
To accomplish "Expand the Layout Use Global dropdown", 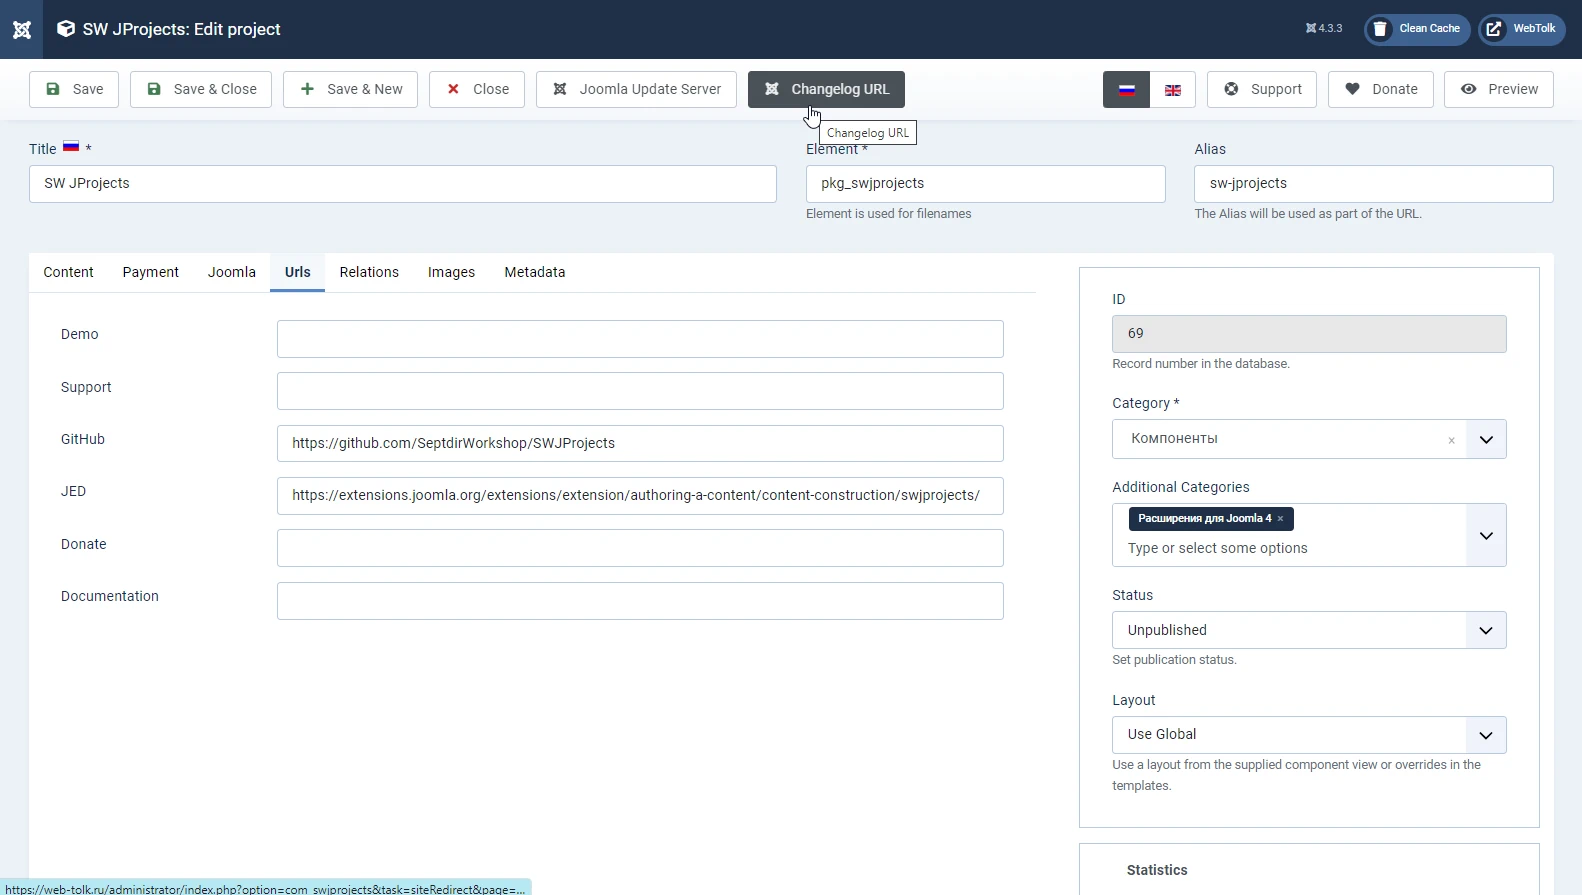I will tap(1308, 735).
